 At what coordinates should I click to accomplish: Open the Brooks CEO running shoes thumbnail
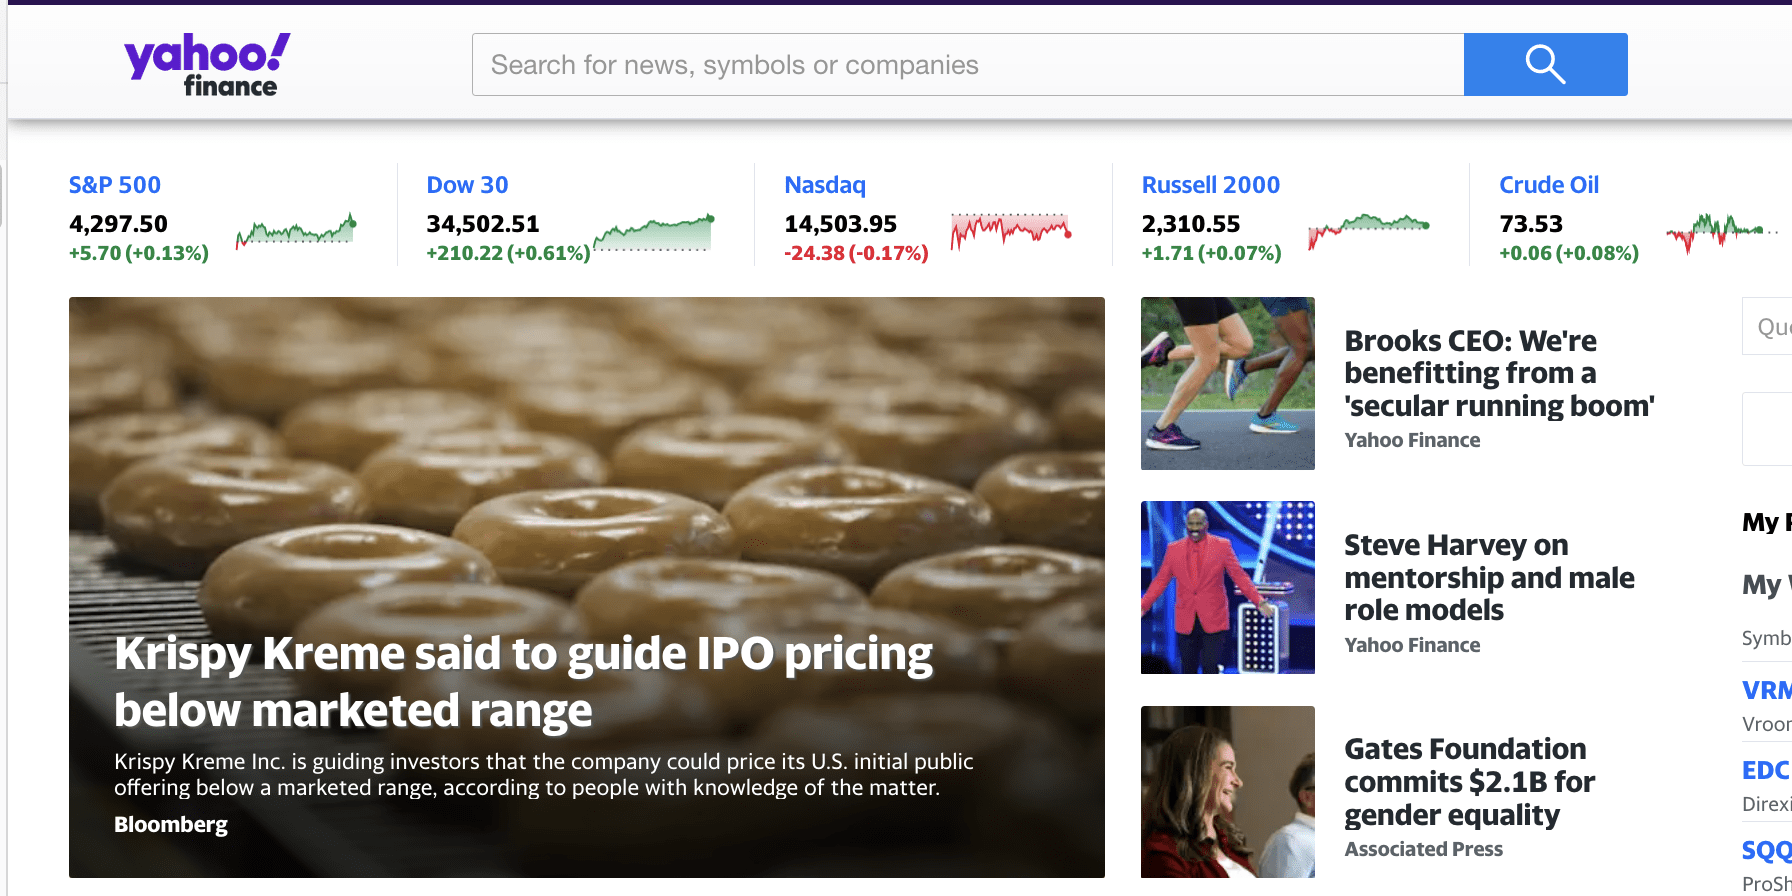point(1228,383)
